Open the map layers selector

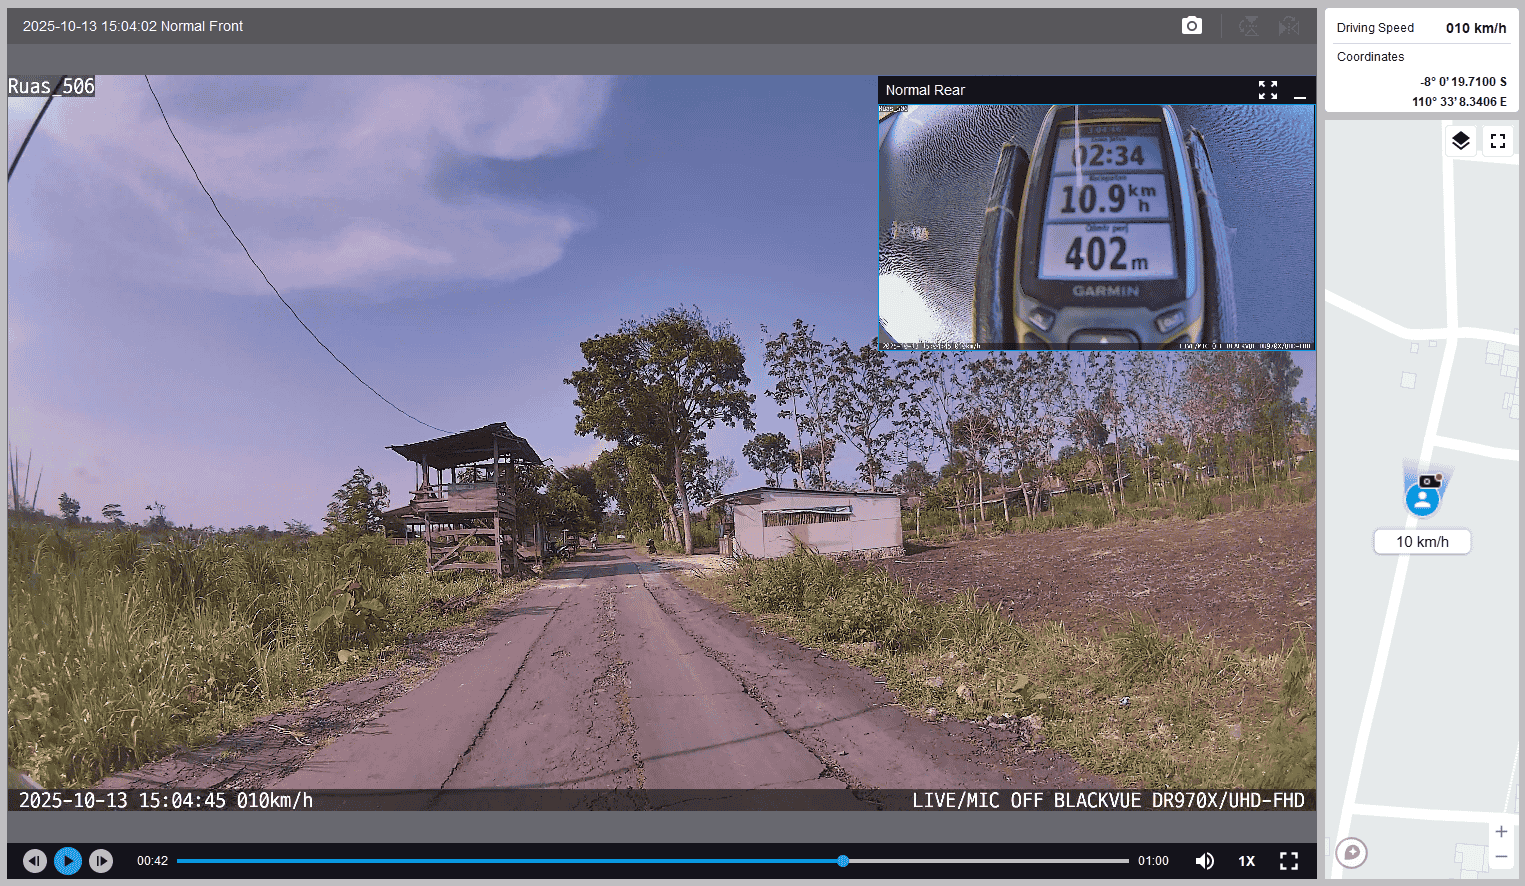point(1461,141)
